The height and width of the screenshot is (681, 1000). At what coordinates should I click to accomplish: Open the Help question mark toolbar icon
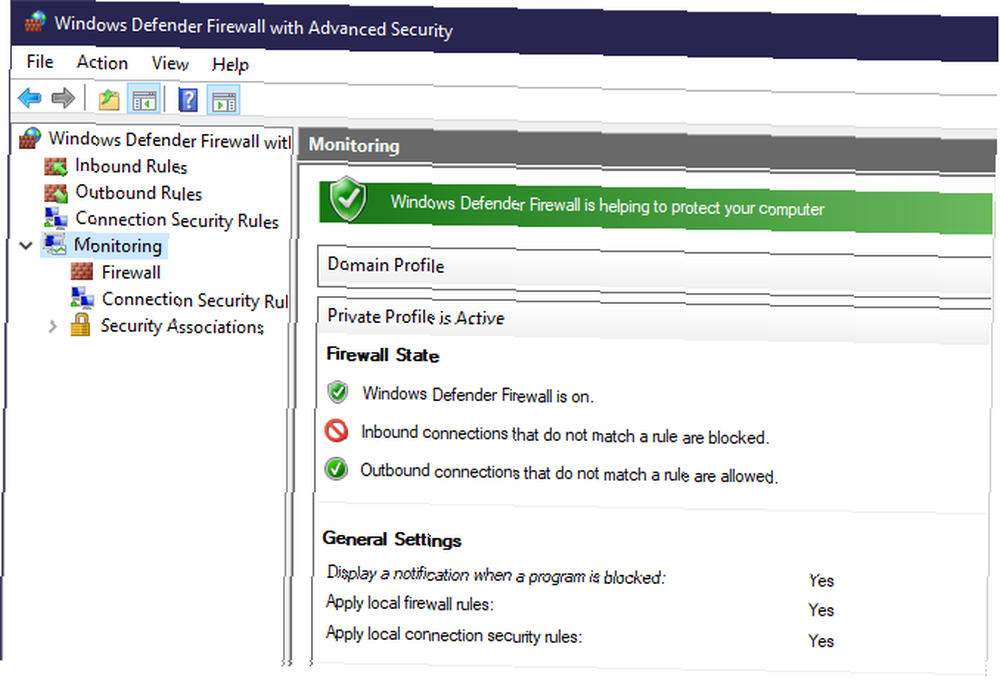[188, 100]
